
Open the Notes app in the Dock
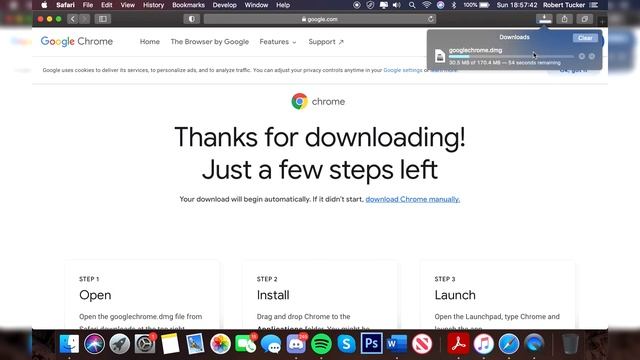[x=170, y=344]
